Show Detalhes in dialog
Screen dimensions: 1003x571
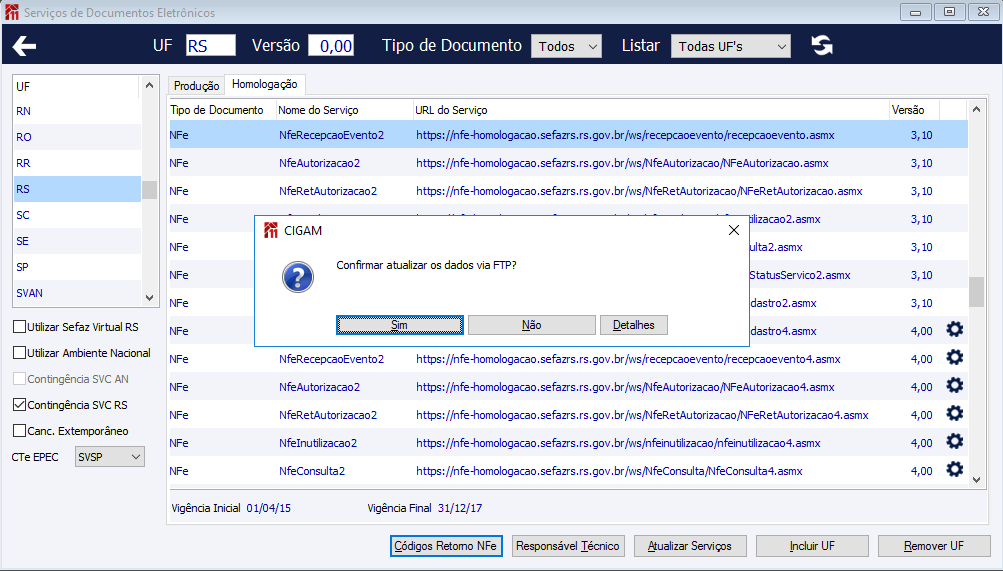pyautogui.click(x=634, y=325)
